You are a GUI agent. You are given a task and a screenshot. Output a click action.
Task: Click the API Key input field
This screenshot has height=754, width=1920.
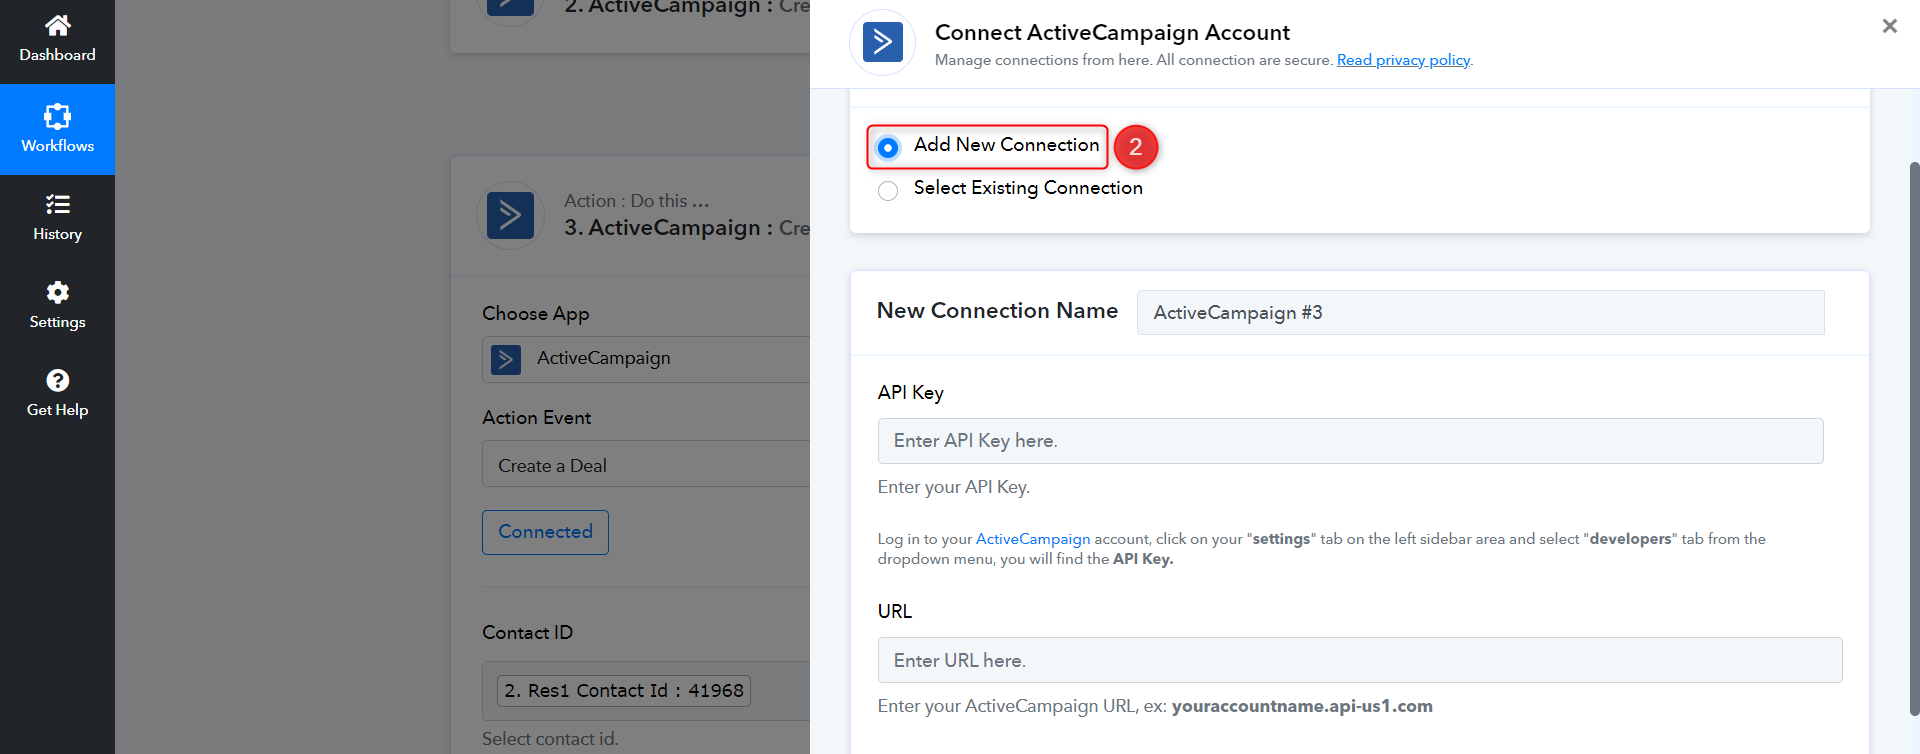tap(1350, 441)
